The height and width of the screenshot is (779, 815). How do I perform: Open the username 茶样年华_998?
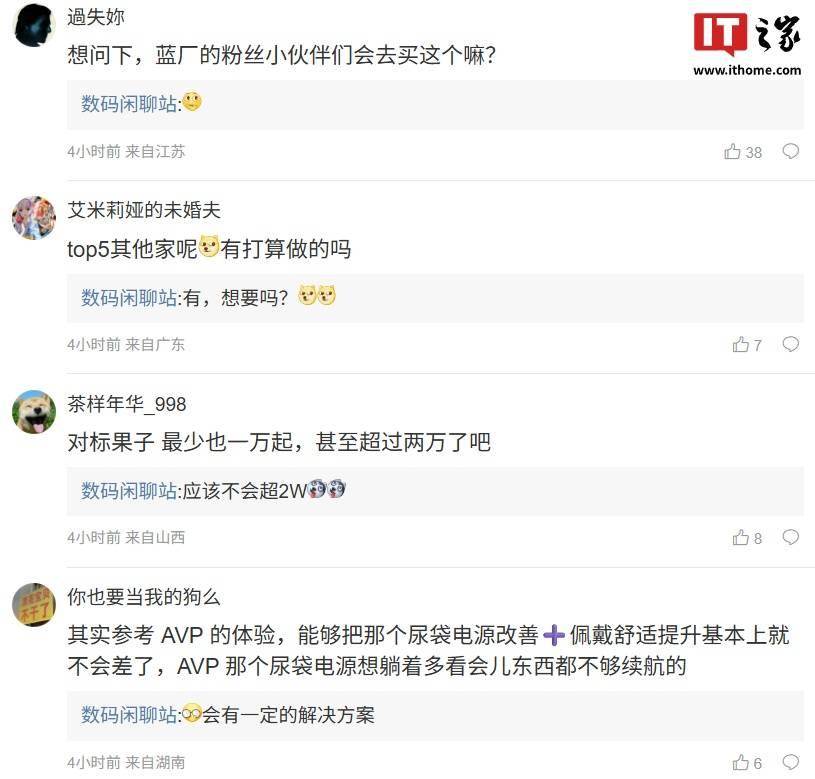[127, 404]
